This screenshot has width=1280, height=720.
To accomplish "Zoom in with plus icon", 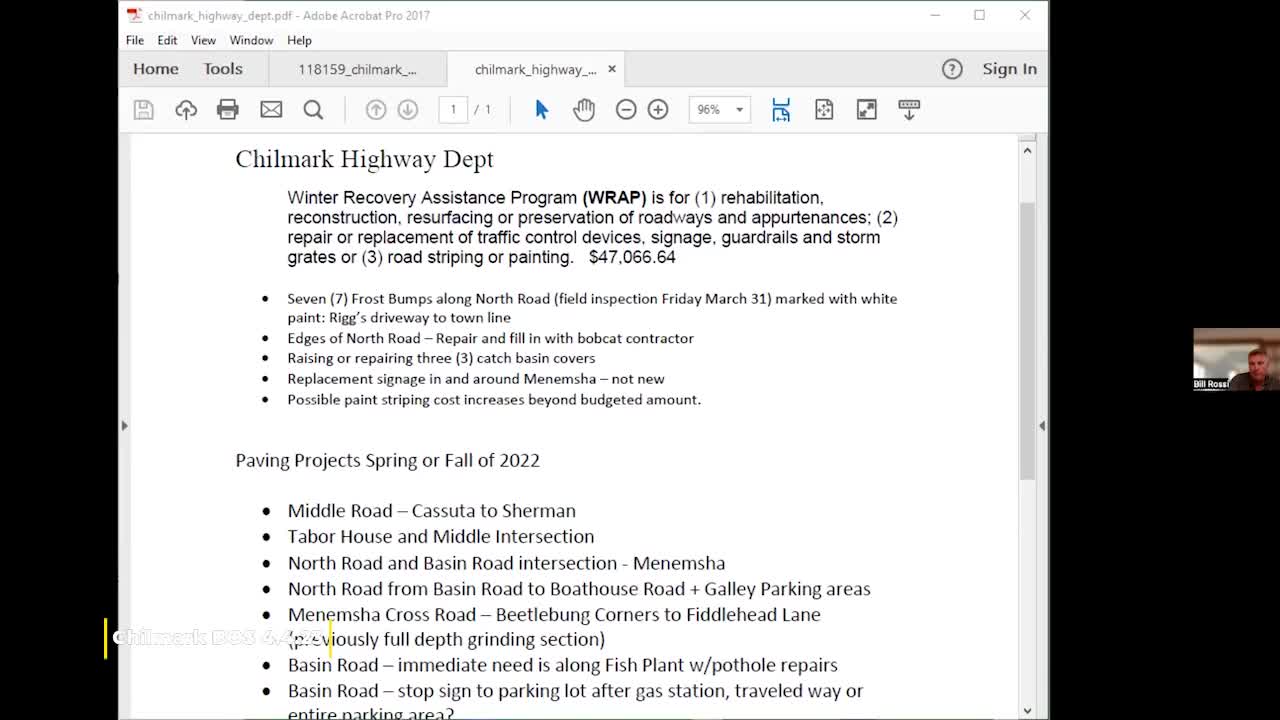I will (x=658, y=110).
